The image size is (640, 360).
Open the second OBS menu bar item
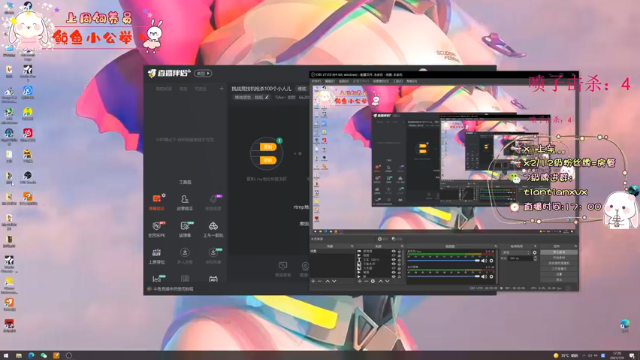[329, 81]
